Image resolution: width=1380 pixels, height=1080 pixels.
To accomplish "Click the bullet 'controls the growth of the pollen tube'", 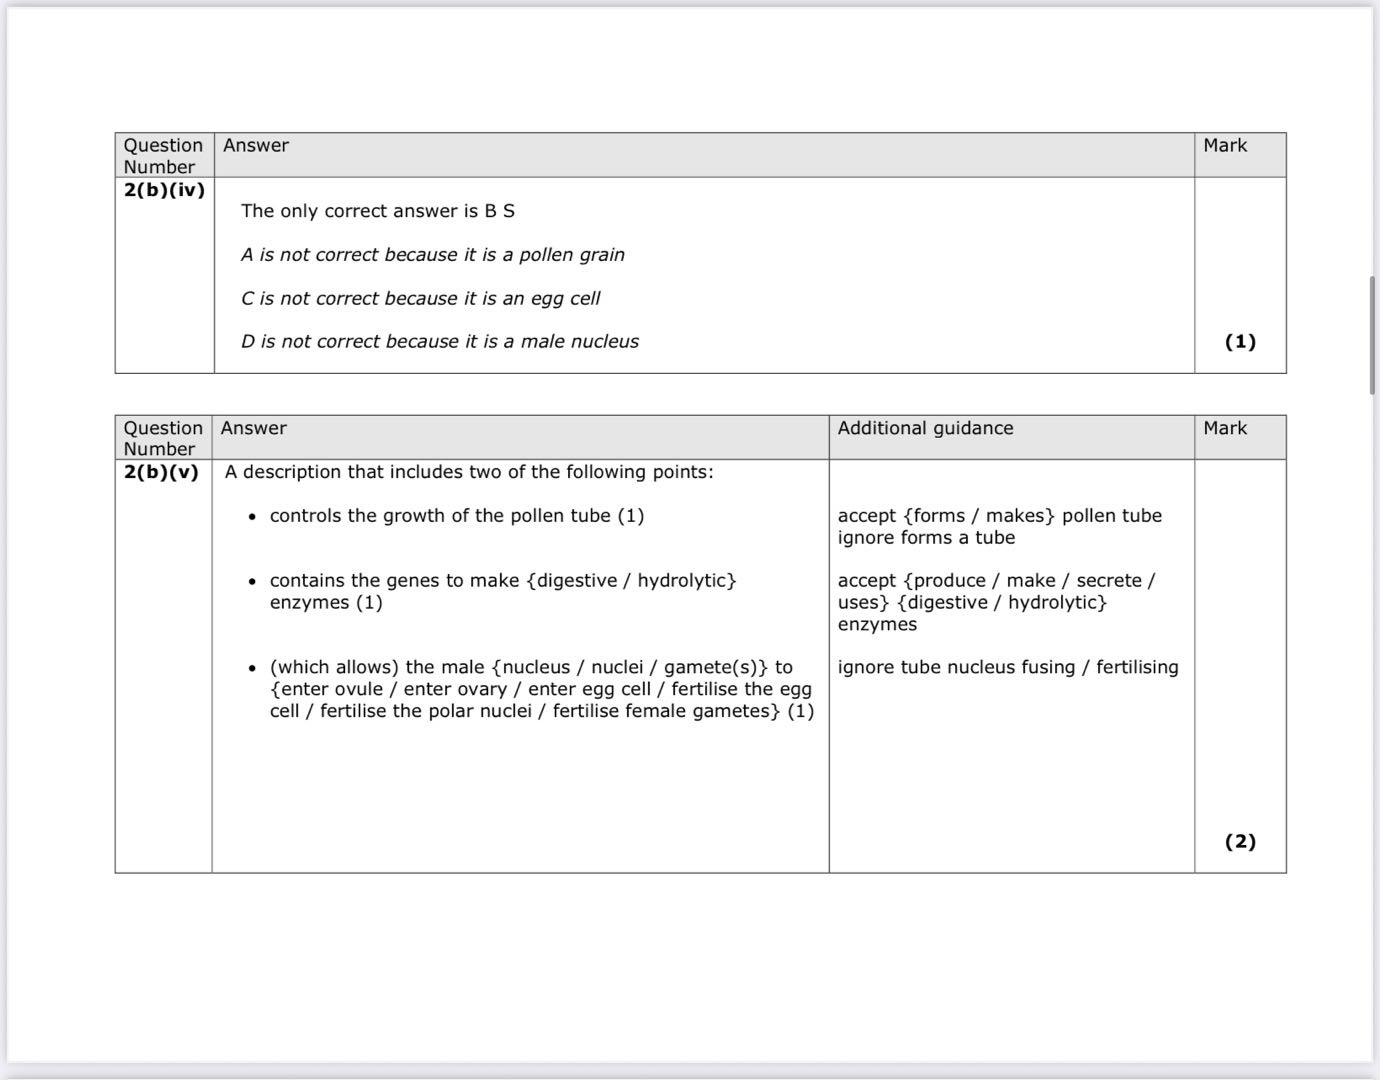I will pyautogui.click(x=456, y=516).
